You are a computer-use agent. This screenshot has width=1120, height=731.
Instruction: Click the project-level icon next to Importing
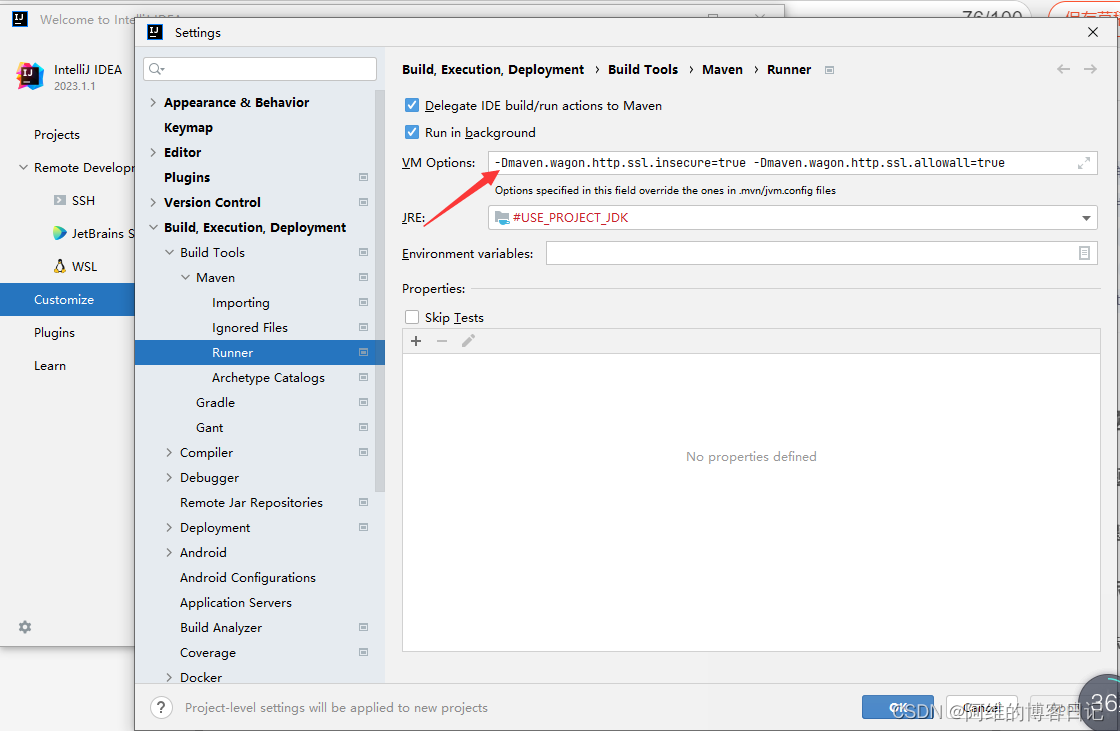(x=364, y=302)
